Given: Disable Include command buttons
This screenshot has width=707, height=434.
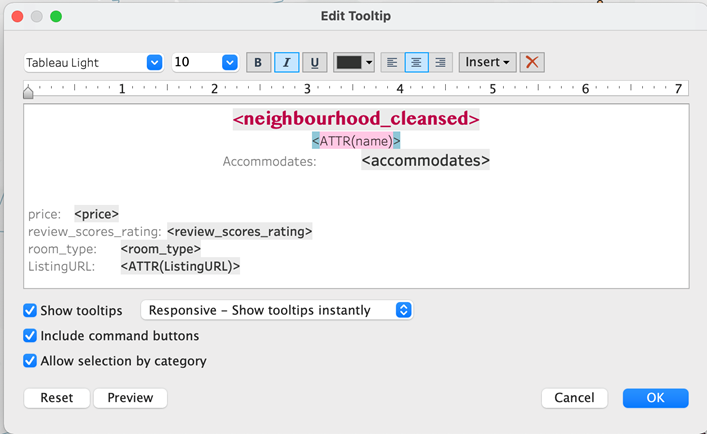Looking at the screenshot, I should tap(30, 336).
